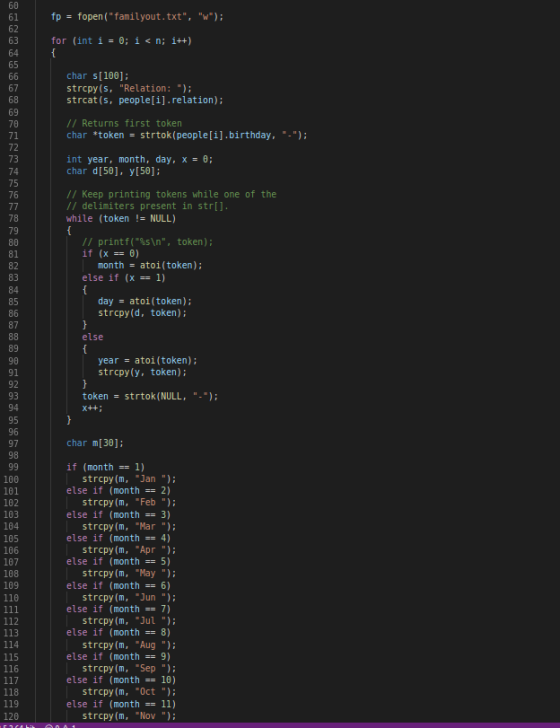Click the strcpy(m, "Sep ") line
560x728 pixels.
[x=129, y=668]
